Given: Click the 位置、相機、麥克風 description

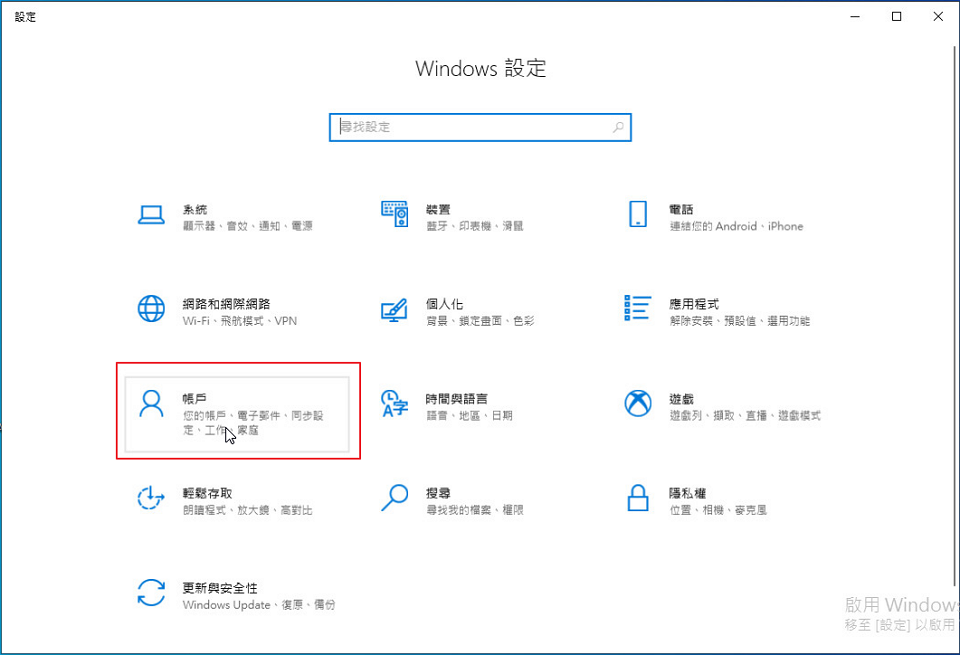Looking at the screenshot, I should pyautogui.click(x=718, y=510).
